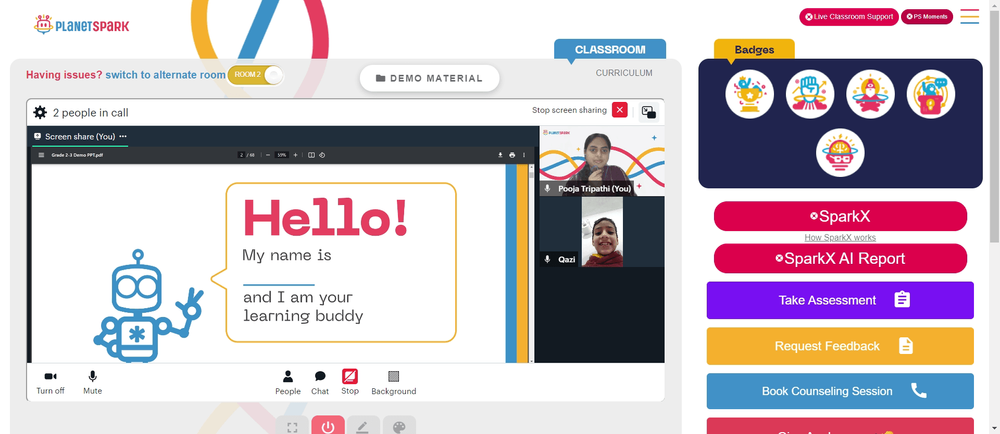
Task: Open the PDF viewer sidebar menu icon
Action: tap(41, 155)
